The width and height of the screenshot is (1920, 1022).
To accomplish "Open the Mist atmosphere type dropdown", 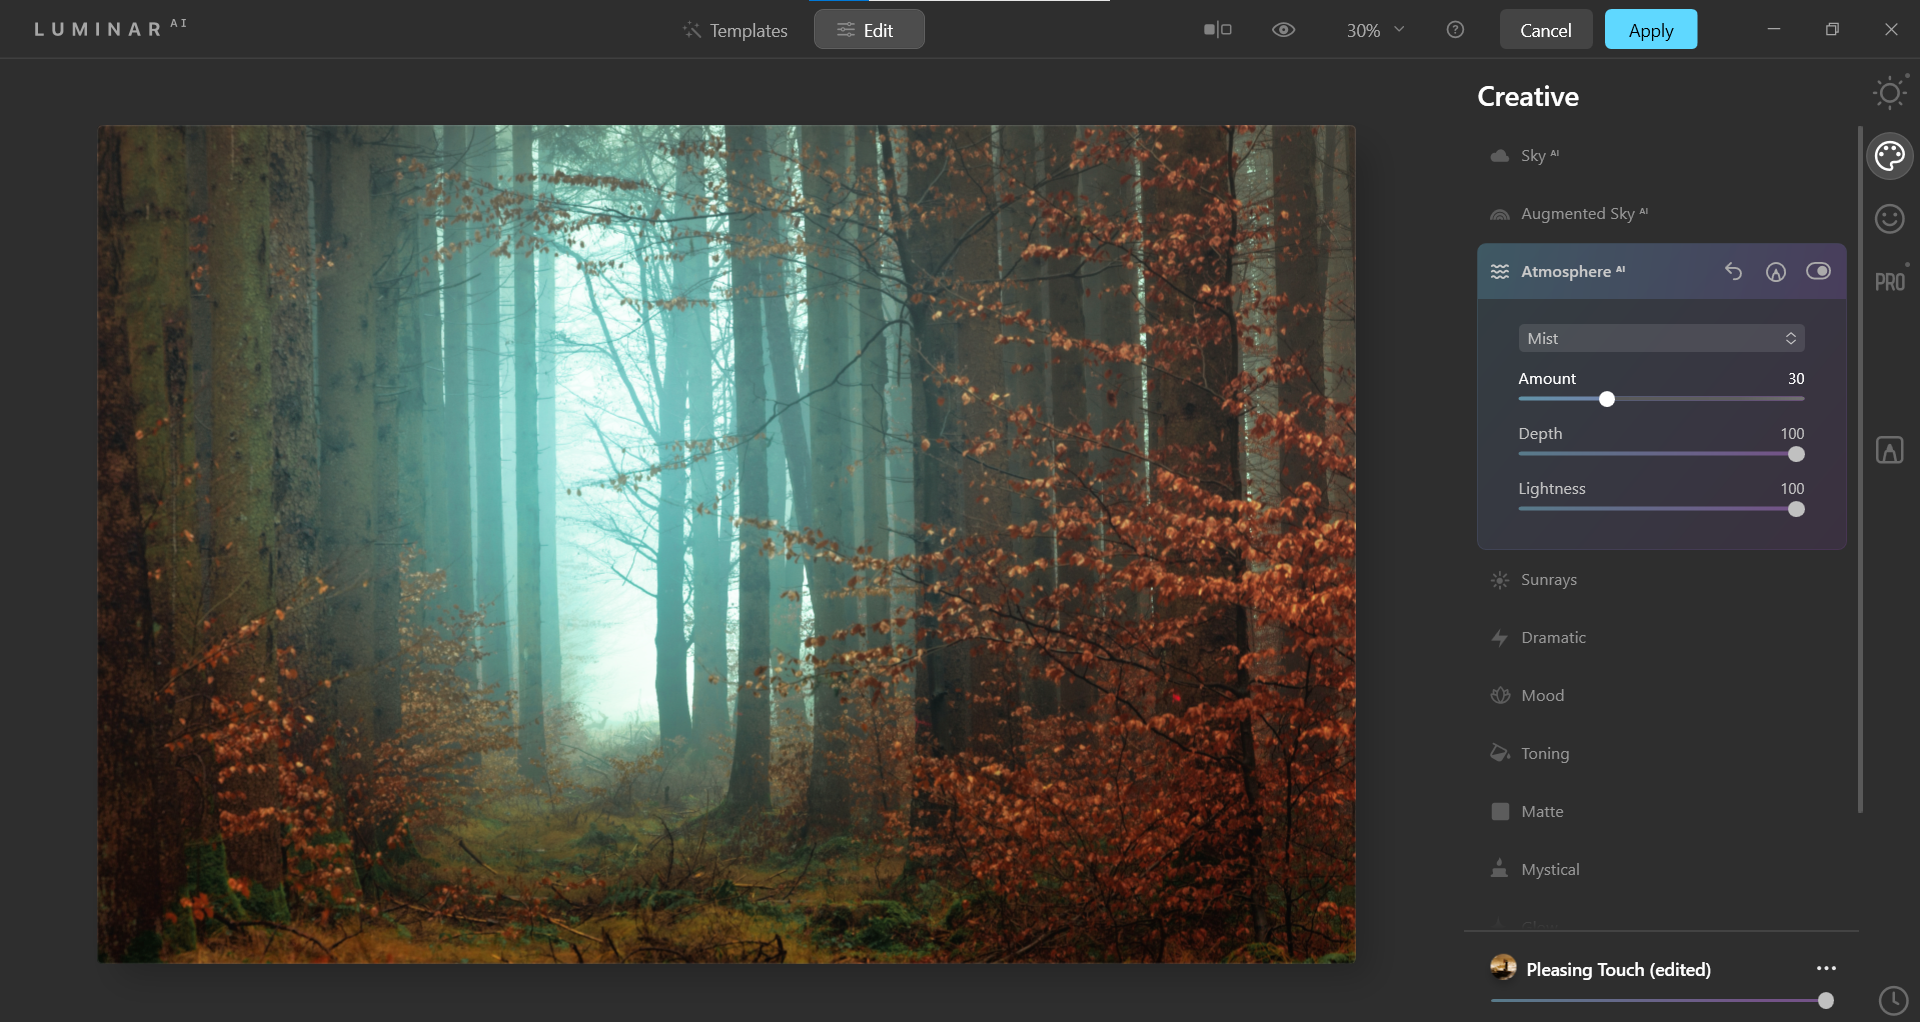I will (x=1661, y=338).
